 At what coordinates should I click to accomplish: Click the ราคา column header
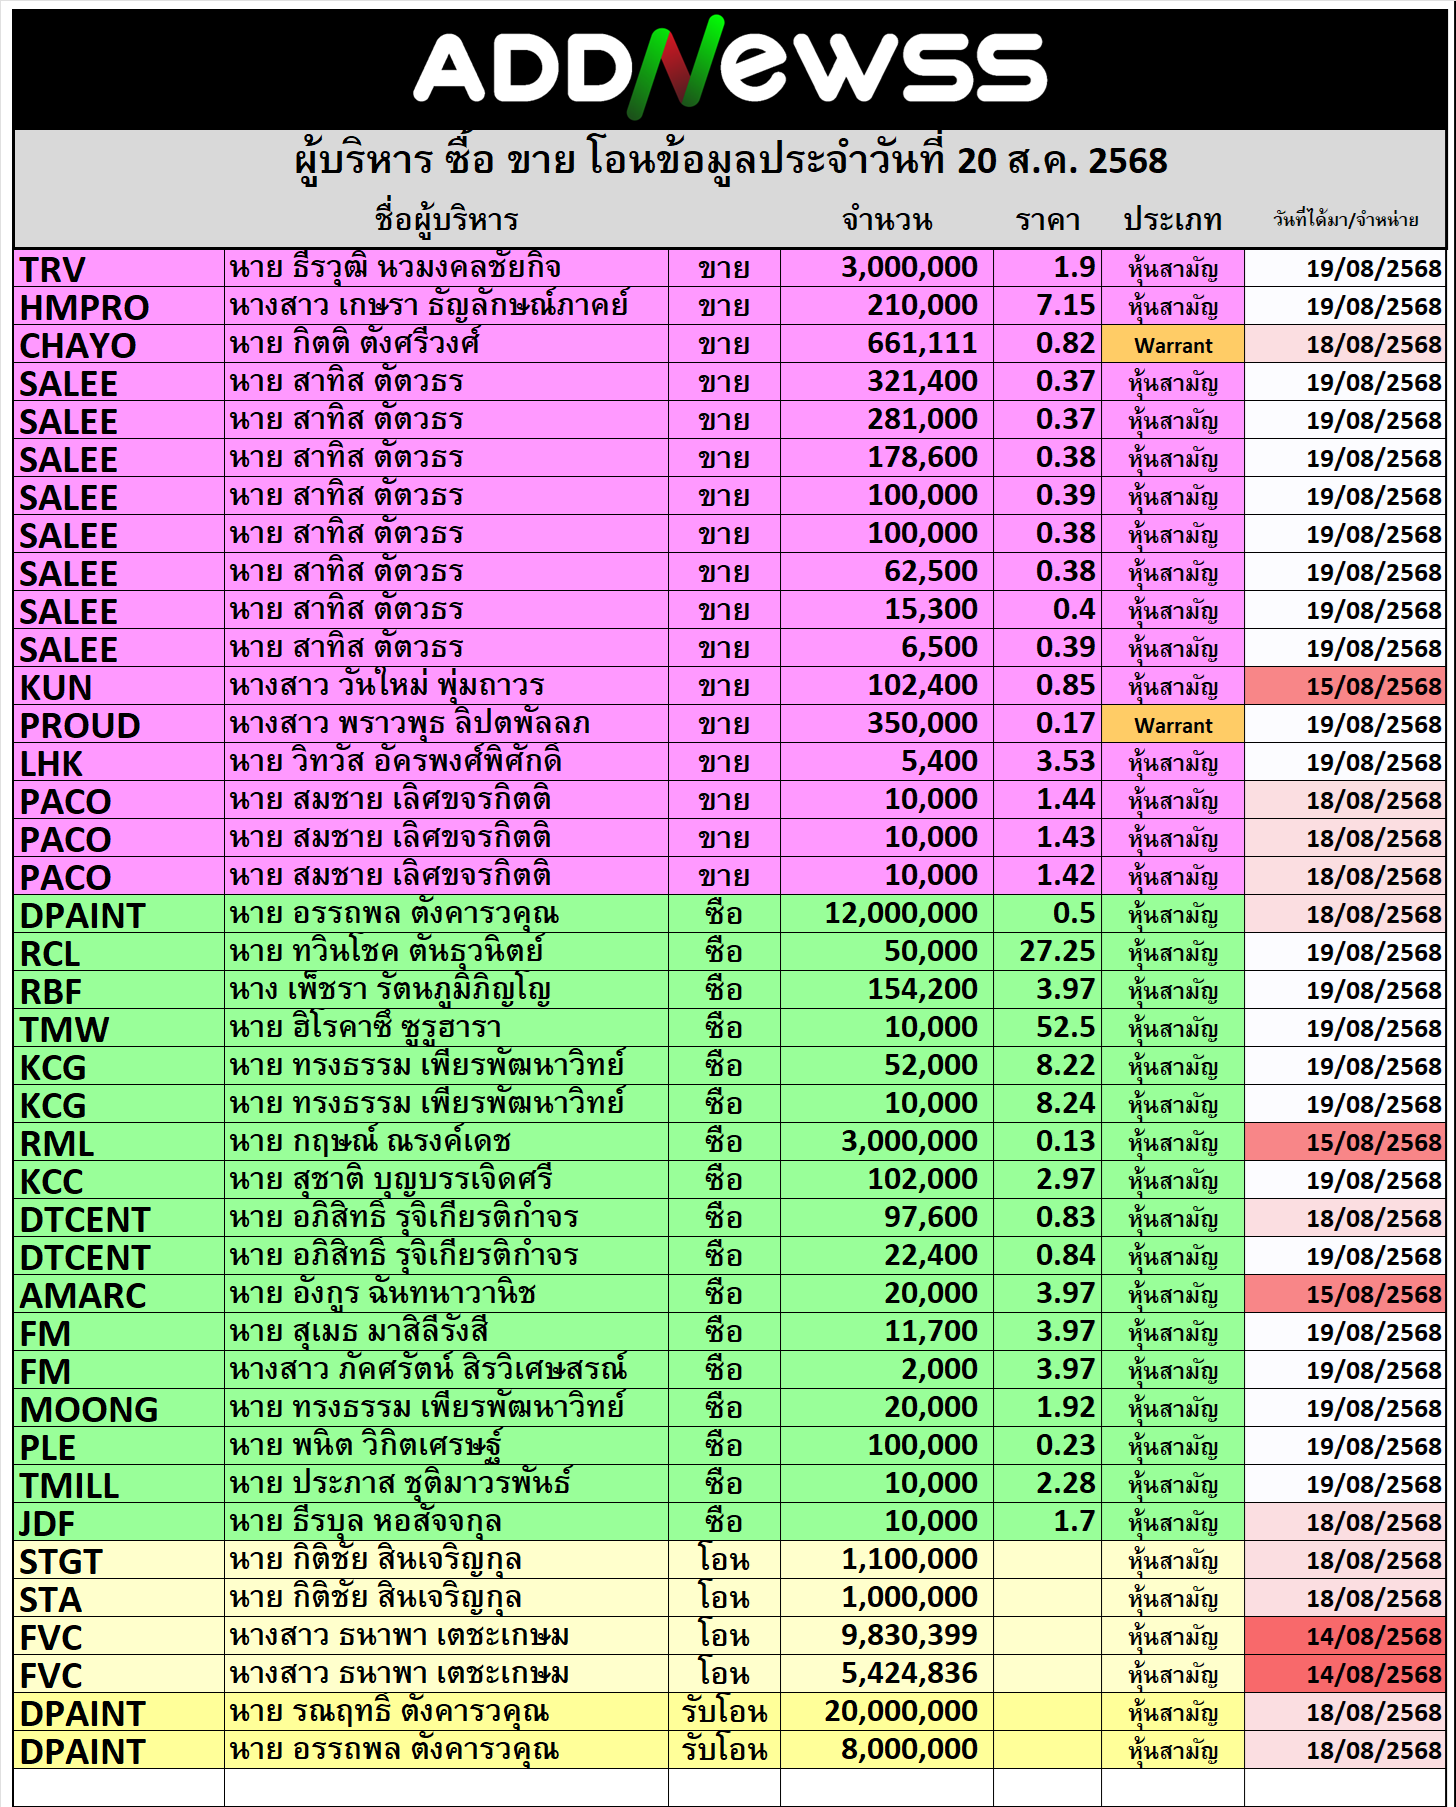coord(1047,220)
